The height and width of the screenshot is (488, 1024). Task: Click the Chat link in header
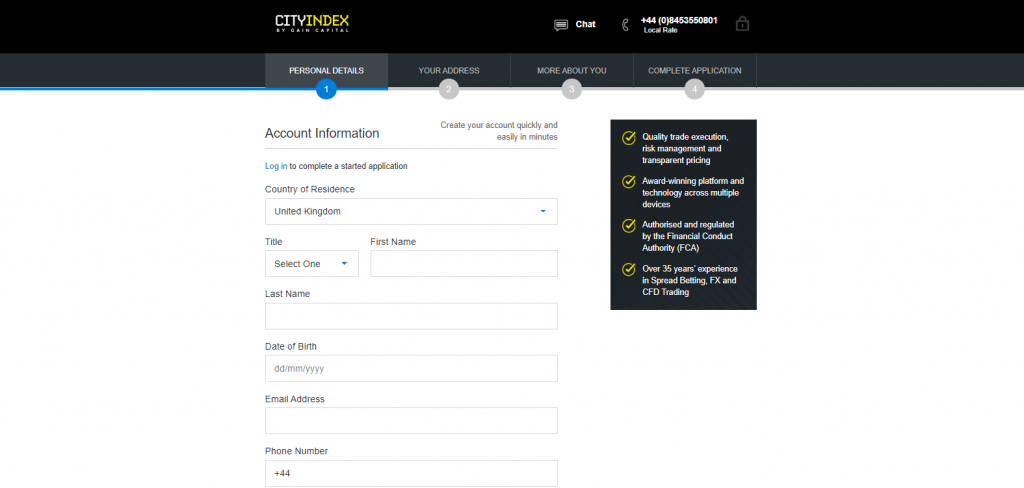585,24
